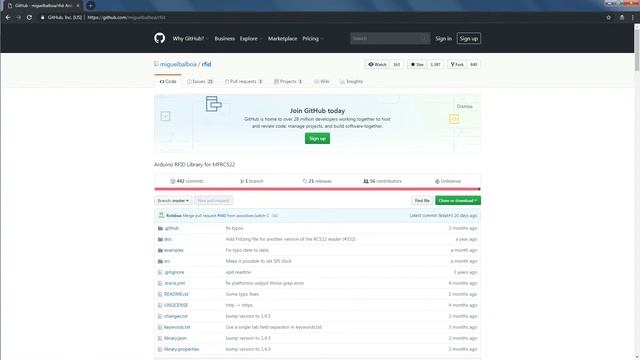
Task: Open the keywords.txt file
Action: click(177, 327)
